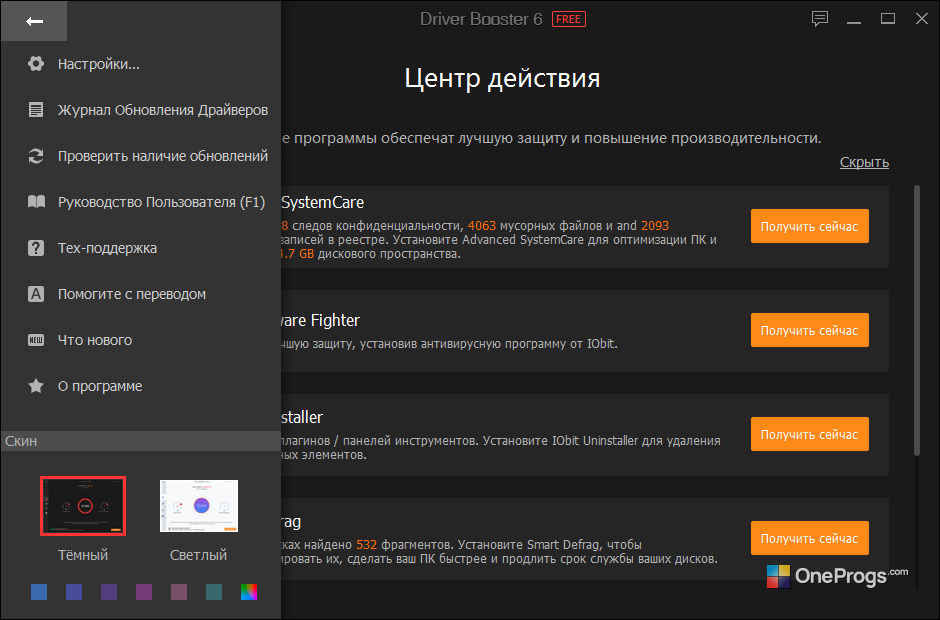Click Получить сейчас for Malware Fighter
Screen dimensions: 940x620
[809, 330]
